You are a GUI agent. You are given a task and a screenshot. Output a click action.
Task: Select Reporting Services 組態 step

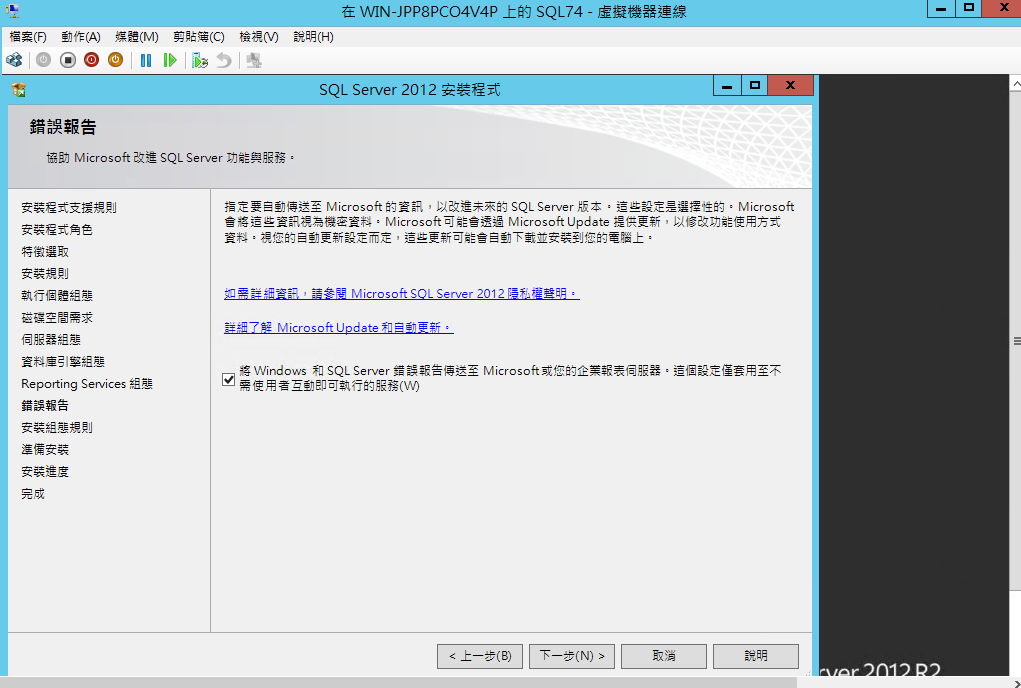click(x=87, y=384)
